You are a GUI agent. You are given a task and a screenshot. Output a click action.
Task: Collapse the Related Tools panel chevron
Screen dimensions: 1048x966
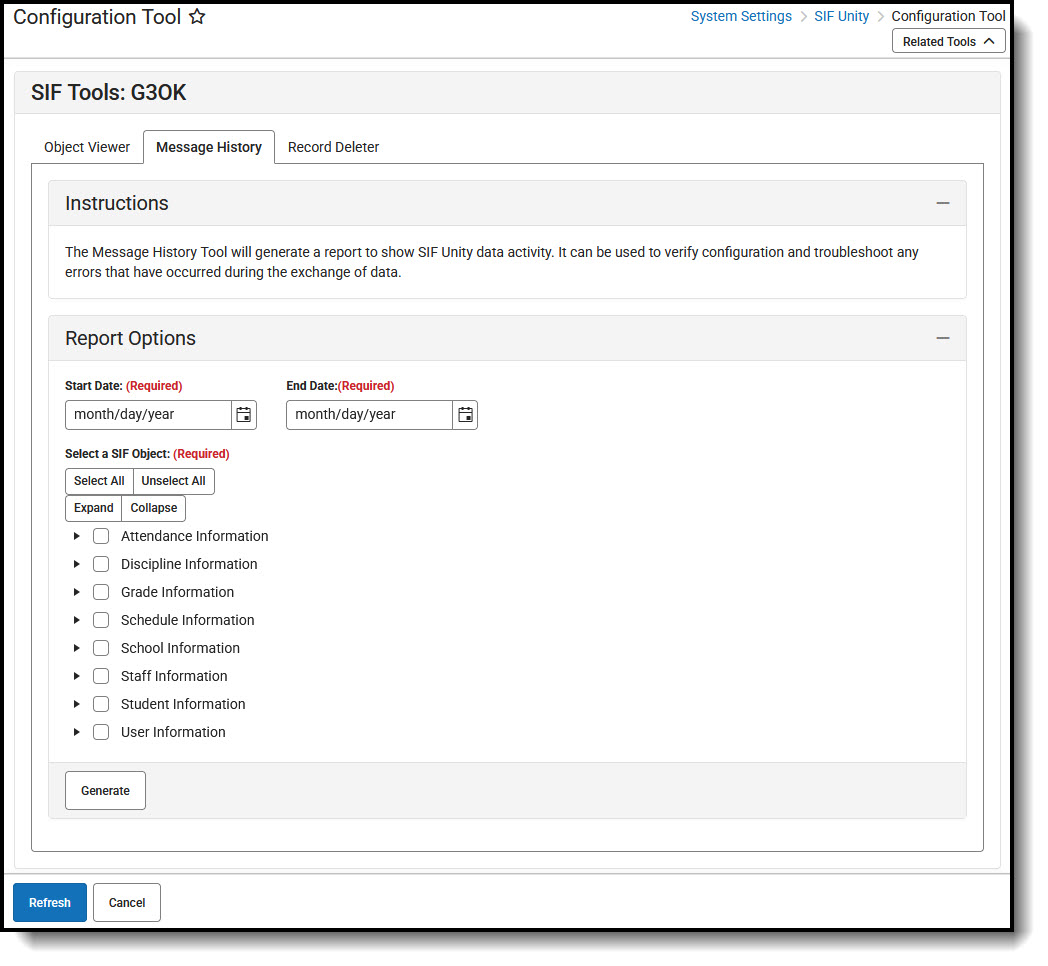[x=988, y=41]
